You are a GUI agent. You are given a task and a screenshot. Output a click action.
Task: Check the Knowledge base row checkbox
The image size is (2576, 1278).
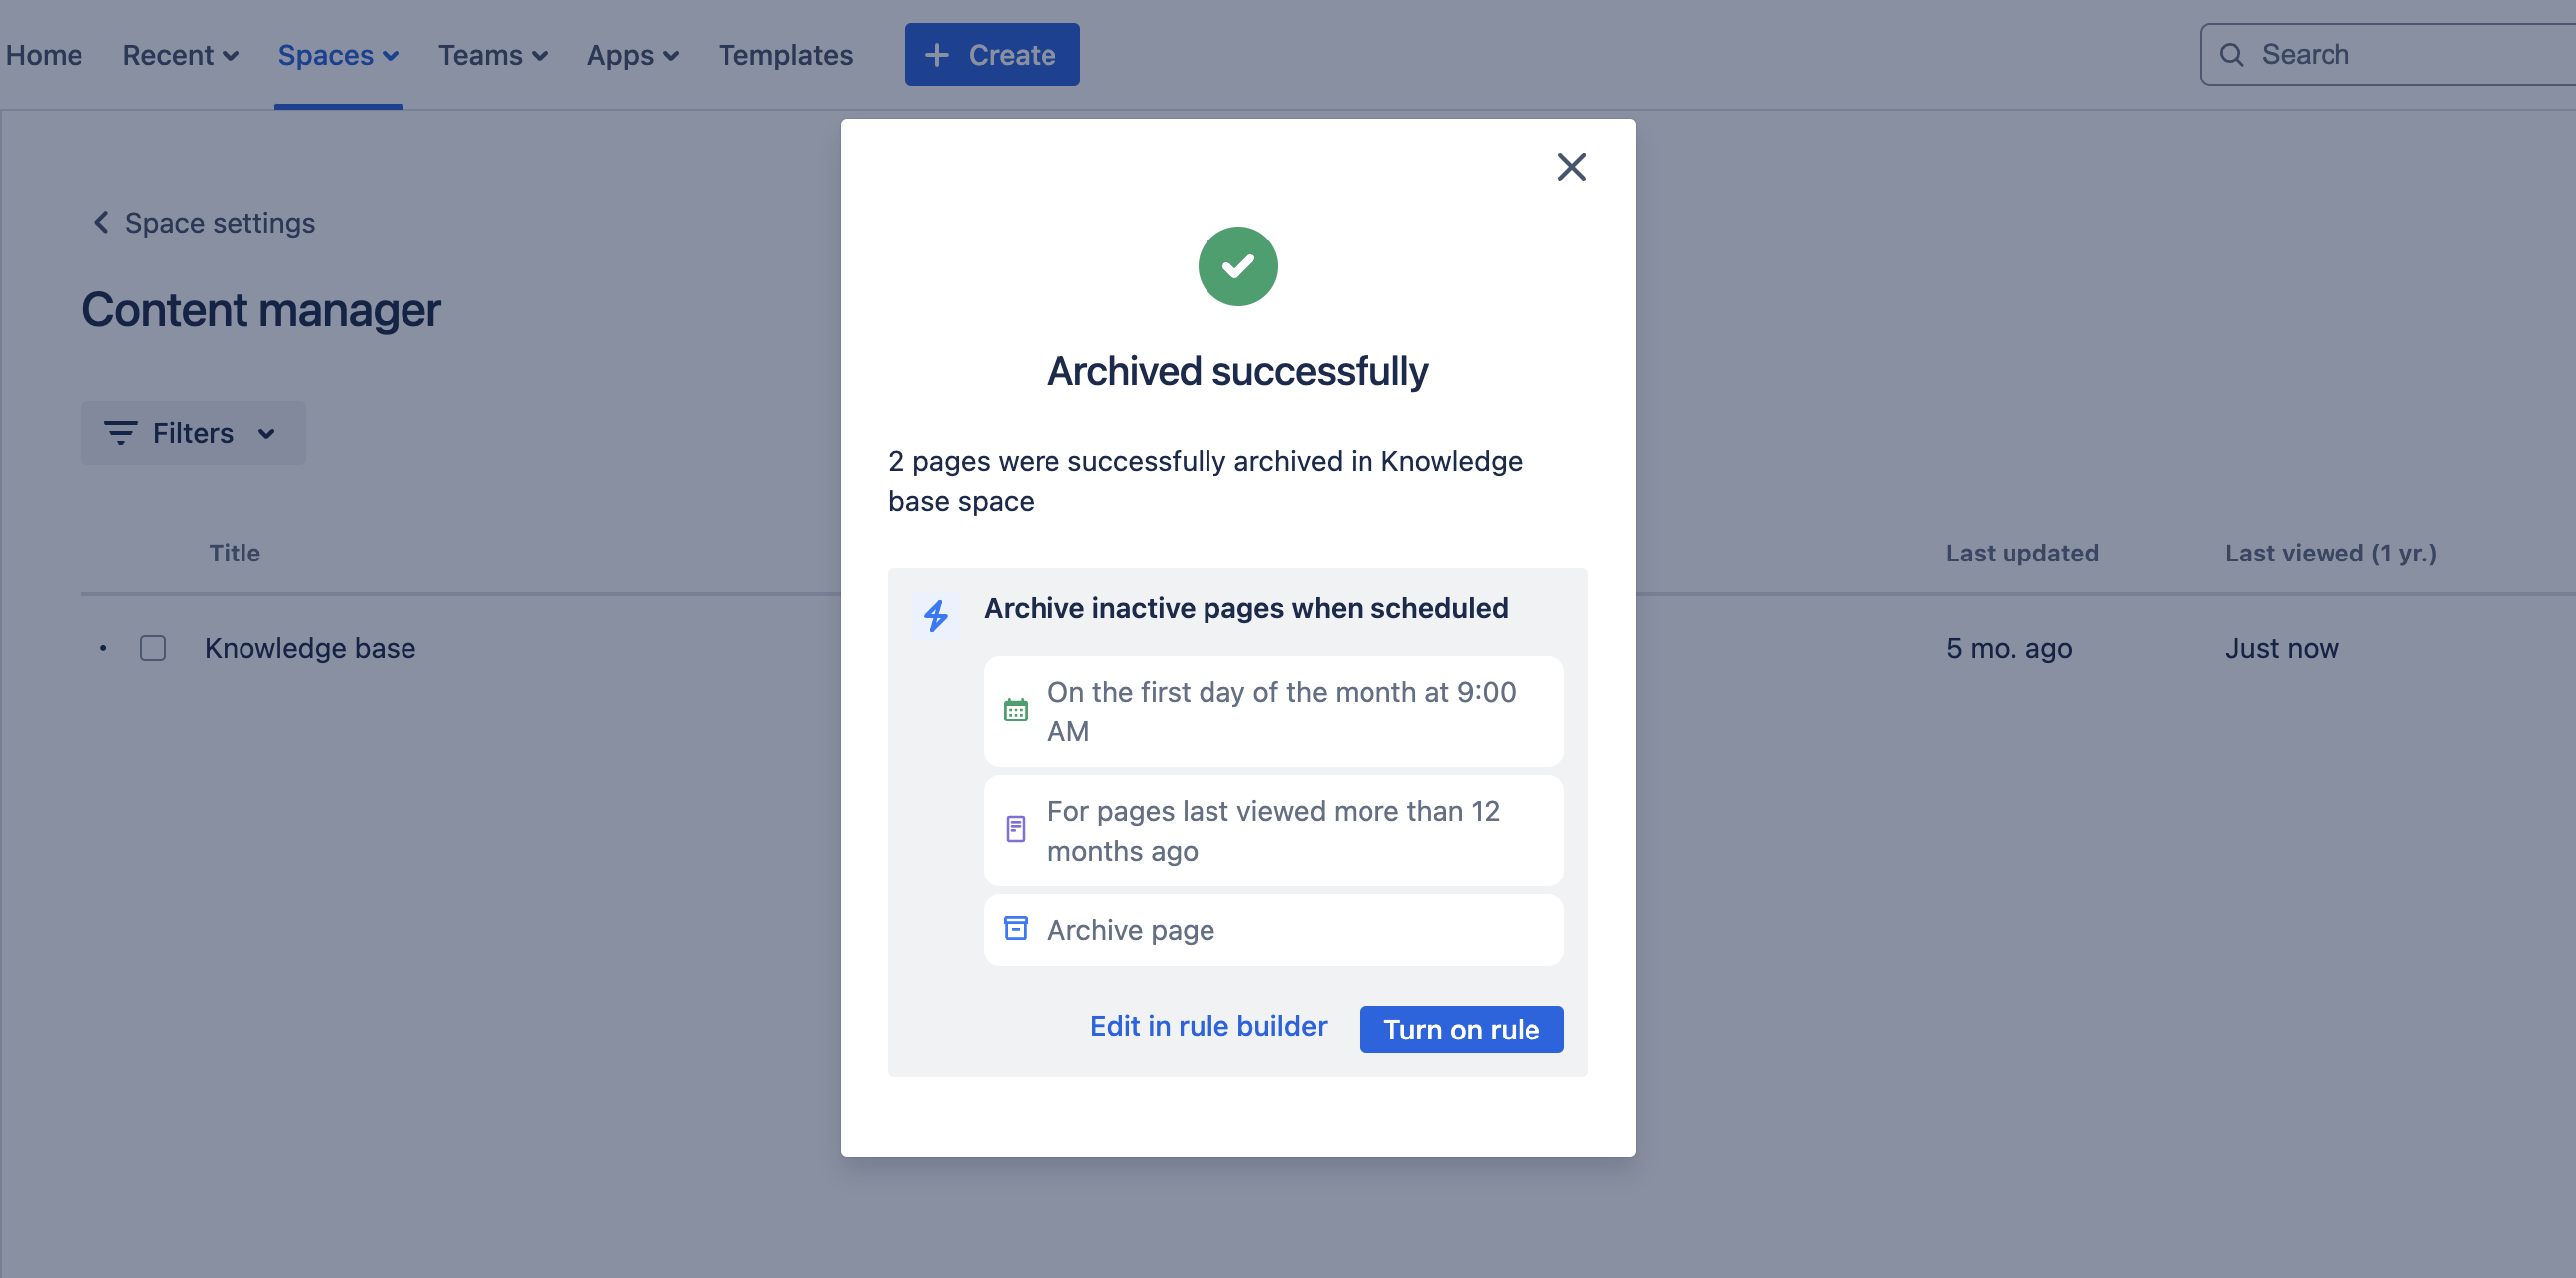pyautogui.click(x=152, y=648)
